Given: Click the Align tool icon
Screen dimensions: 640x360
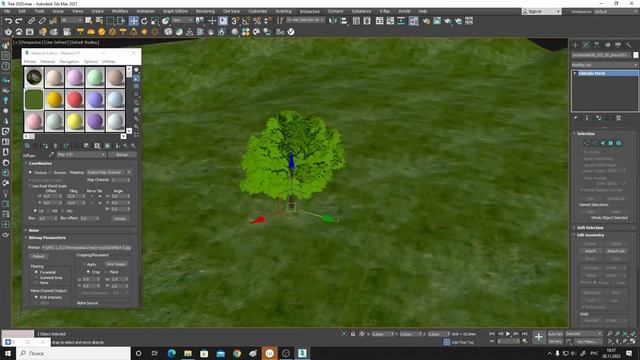Looking at the screenshot, I should click(x=344, y=20).
